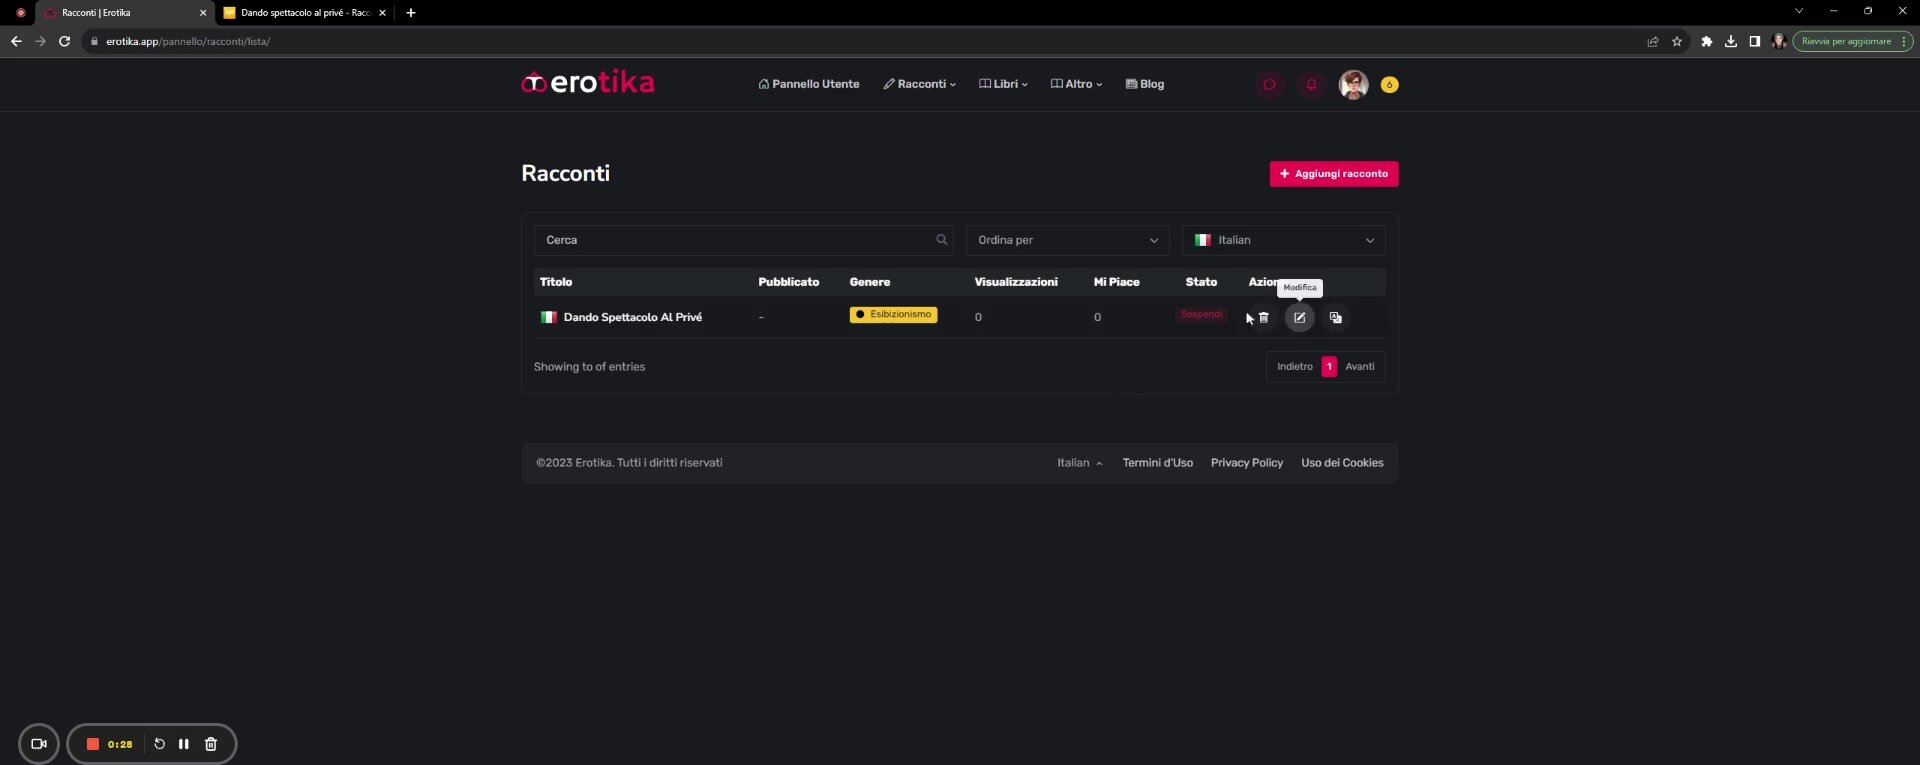This screenshot has width=1920, height=765.
Task: Click the trash delete icon in story row
Action: [x=1263, y=318]
